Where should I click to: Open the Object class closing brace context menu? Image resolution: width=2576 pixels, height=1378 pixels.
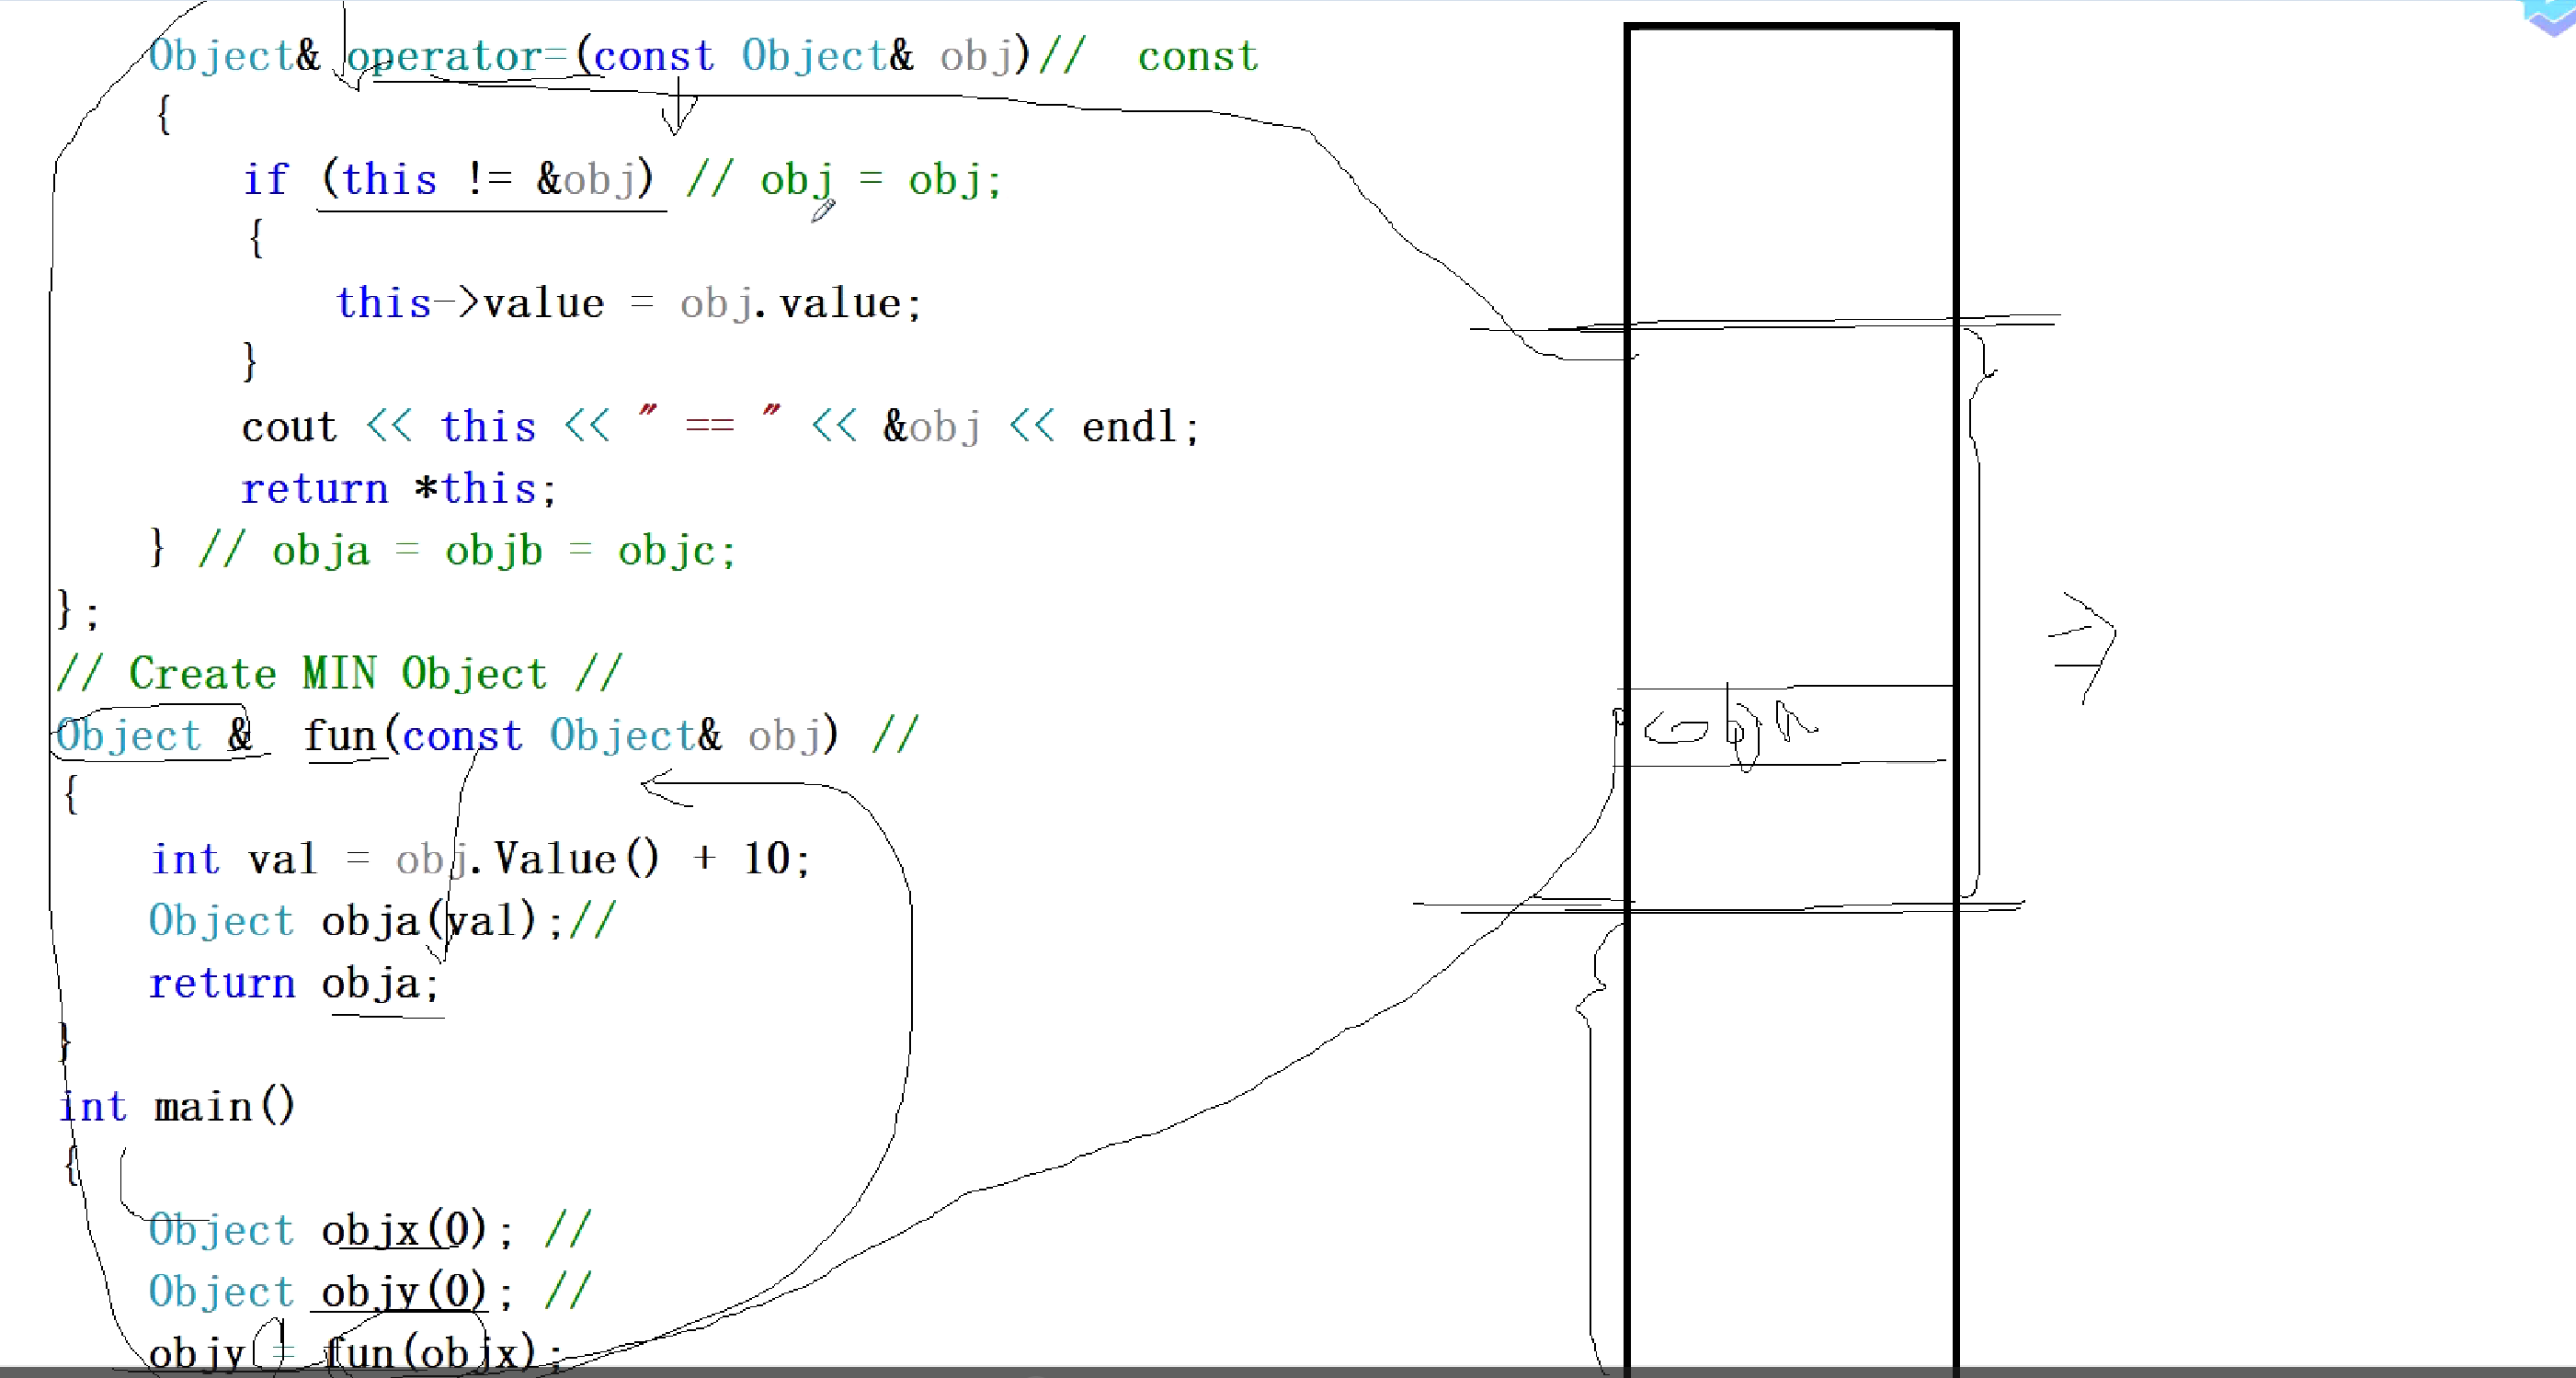click(x=70, y=609)
